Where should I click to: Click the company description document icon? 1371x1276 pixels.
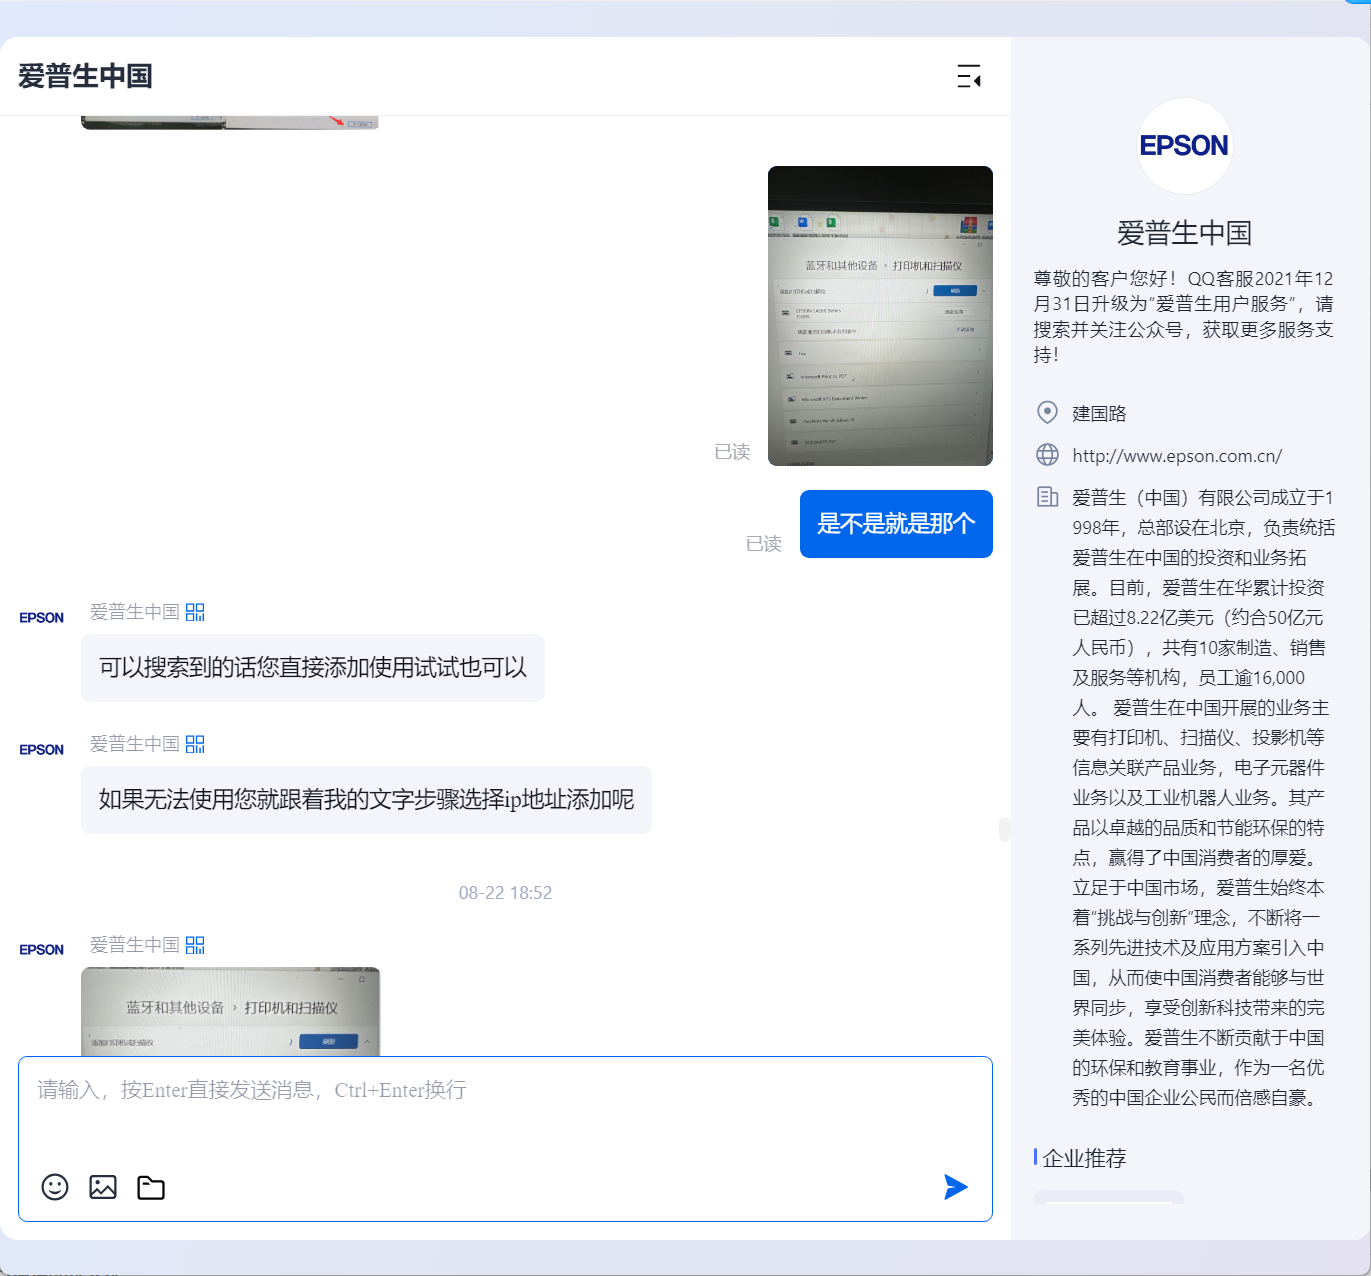coord(1047,496)
